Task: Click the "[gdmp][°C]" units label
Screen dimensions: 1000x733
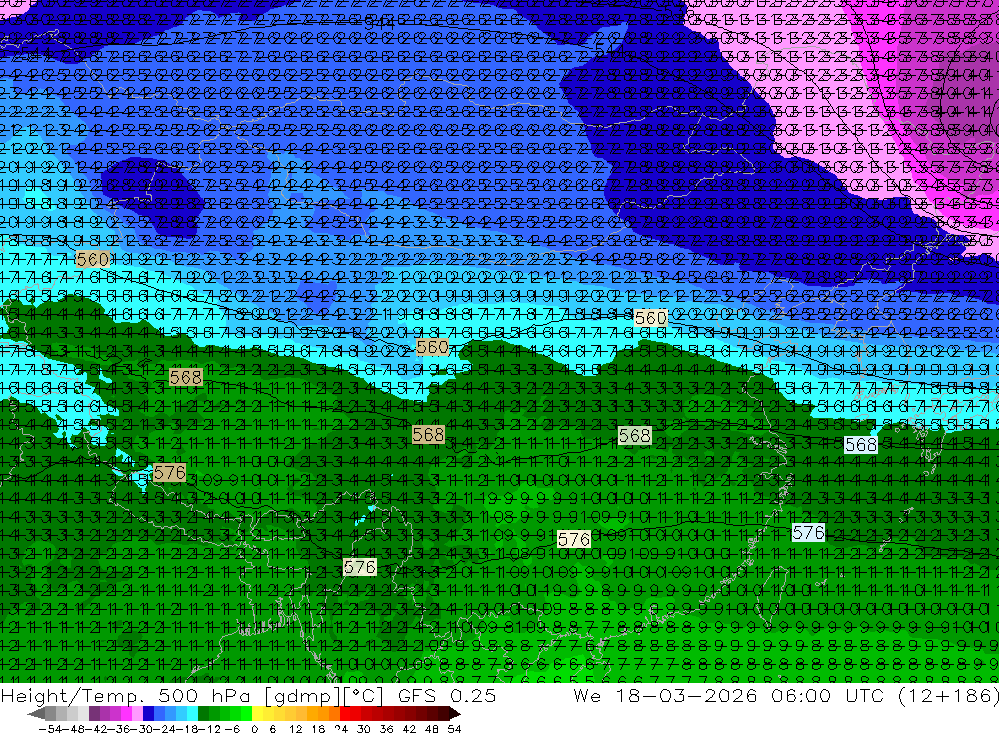Action: (x=326, y=696)
